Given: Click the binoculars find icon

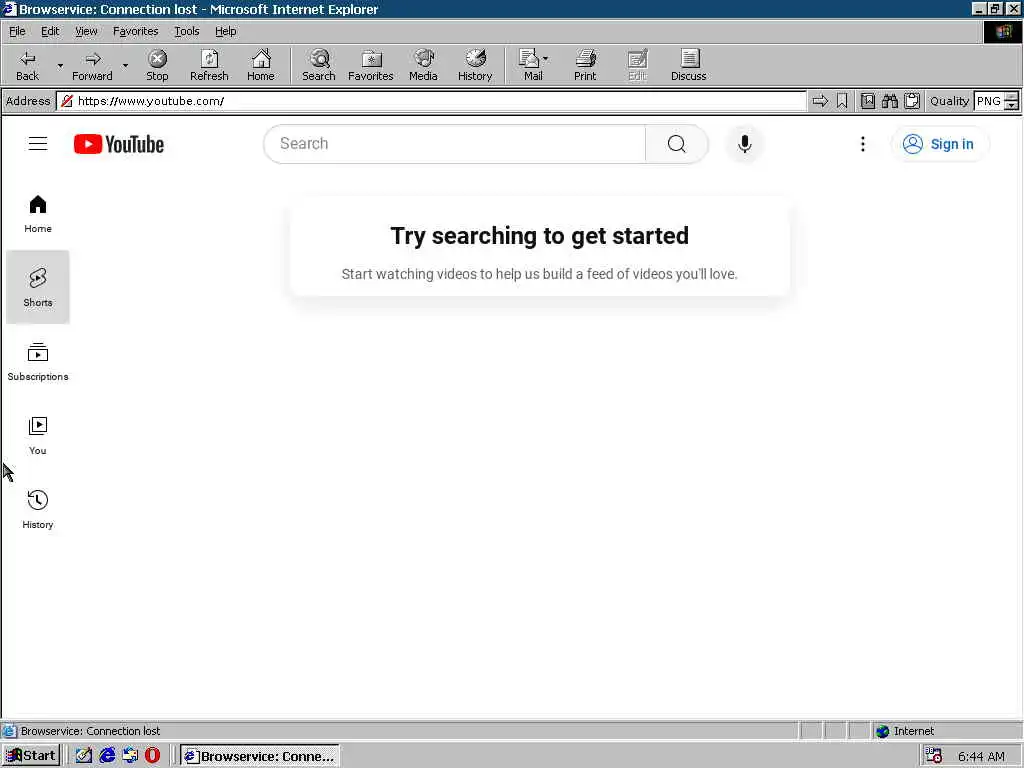Looking at the screenshot, I should [889, 101].
